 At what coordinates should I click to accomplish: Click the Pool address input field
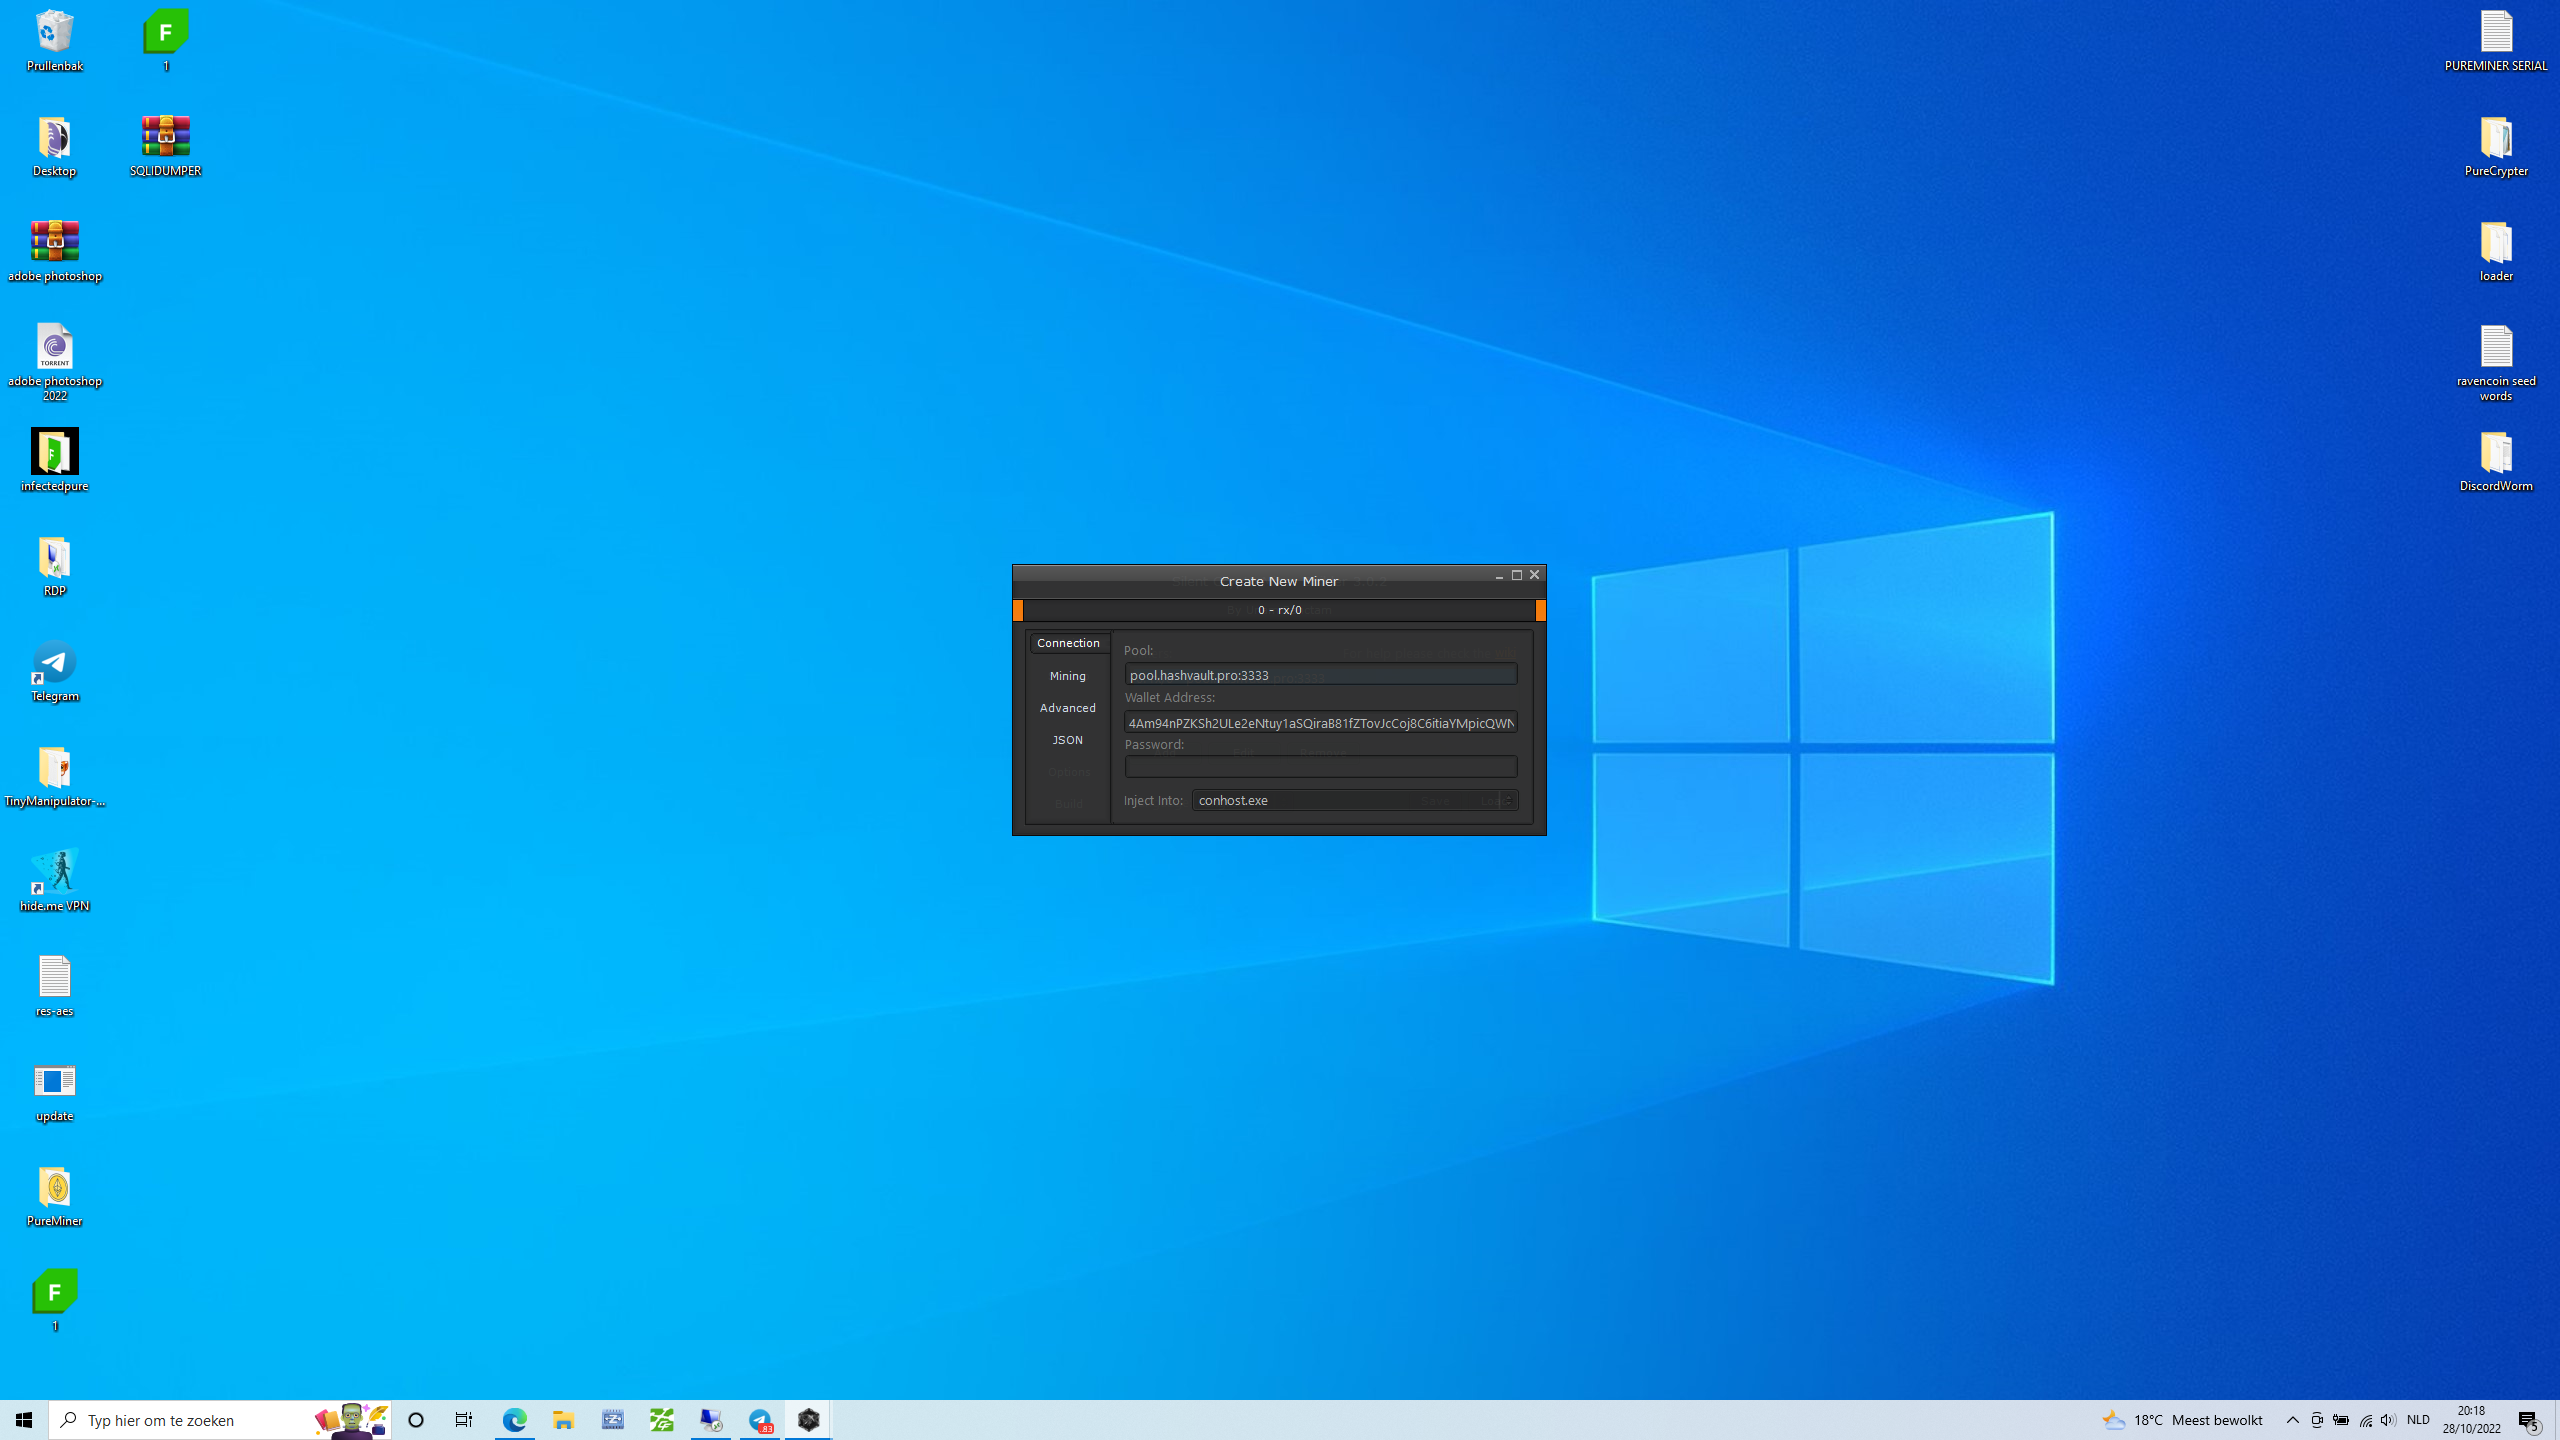tap(1320, 675)
